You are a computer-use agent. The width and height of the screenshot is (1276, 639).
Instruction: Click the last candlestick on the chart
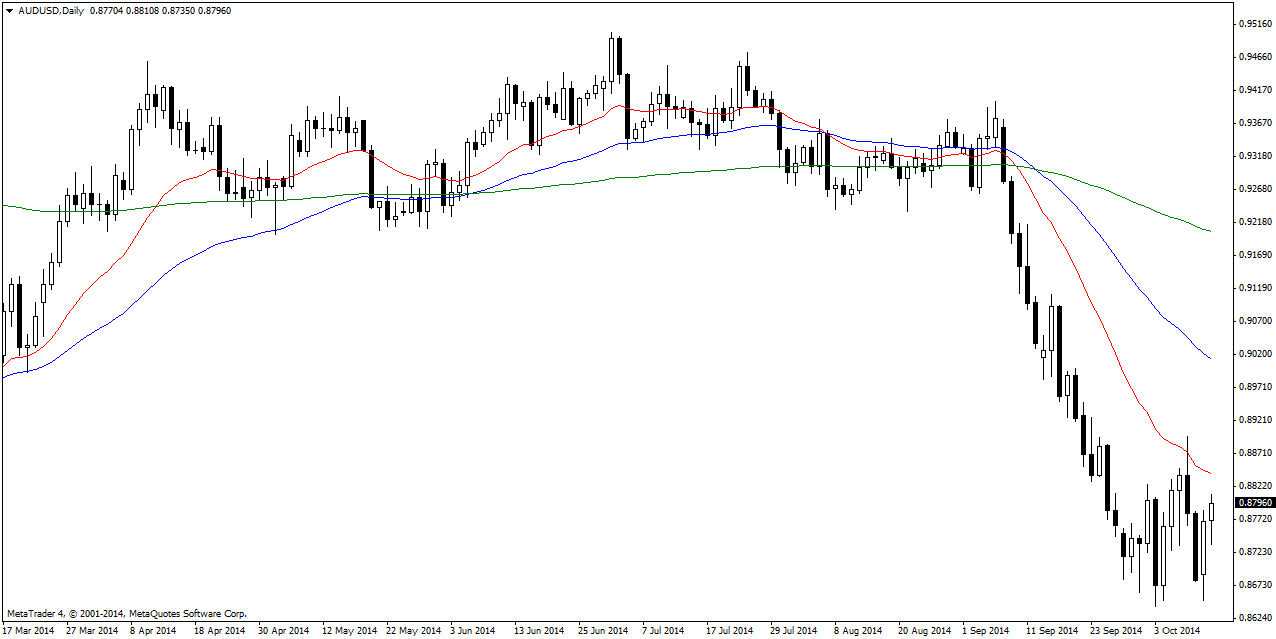tap(1212, 511)
